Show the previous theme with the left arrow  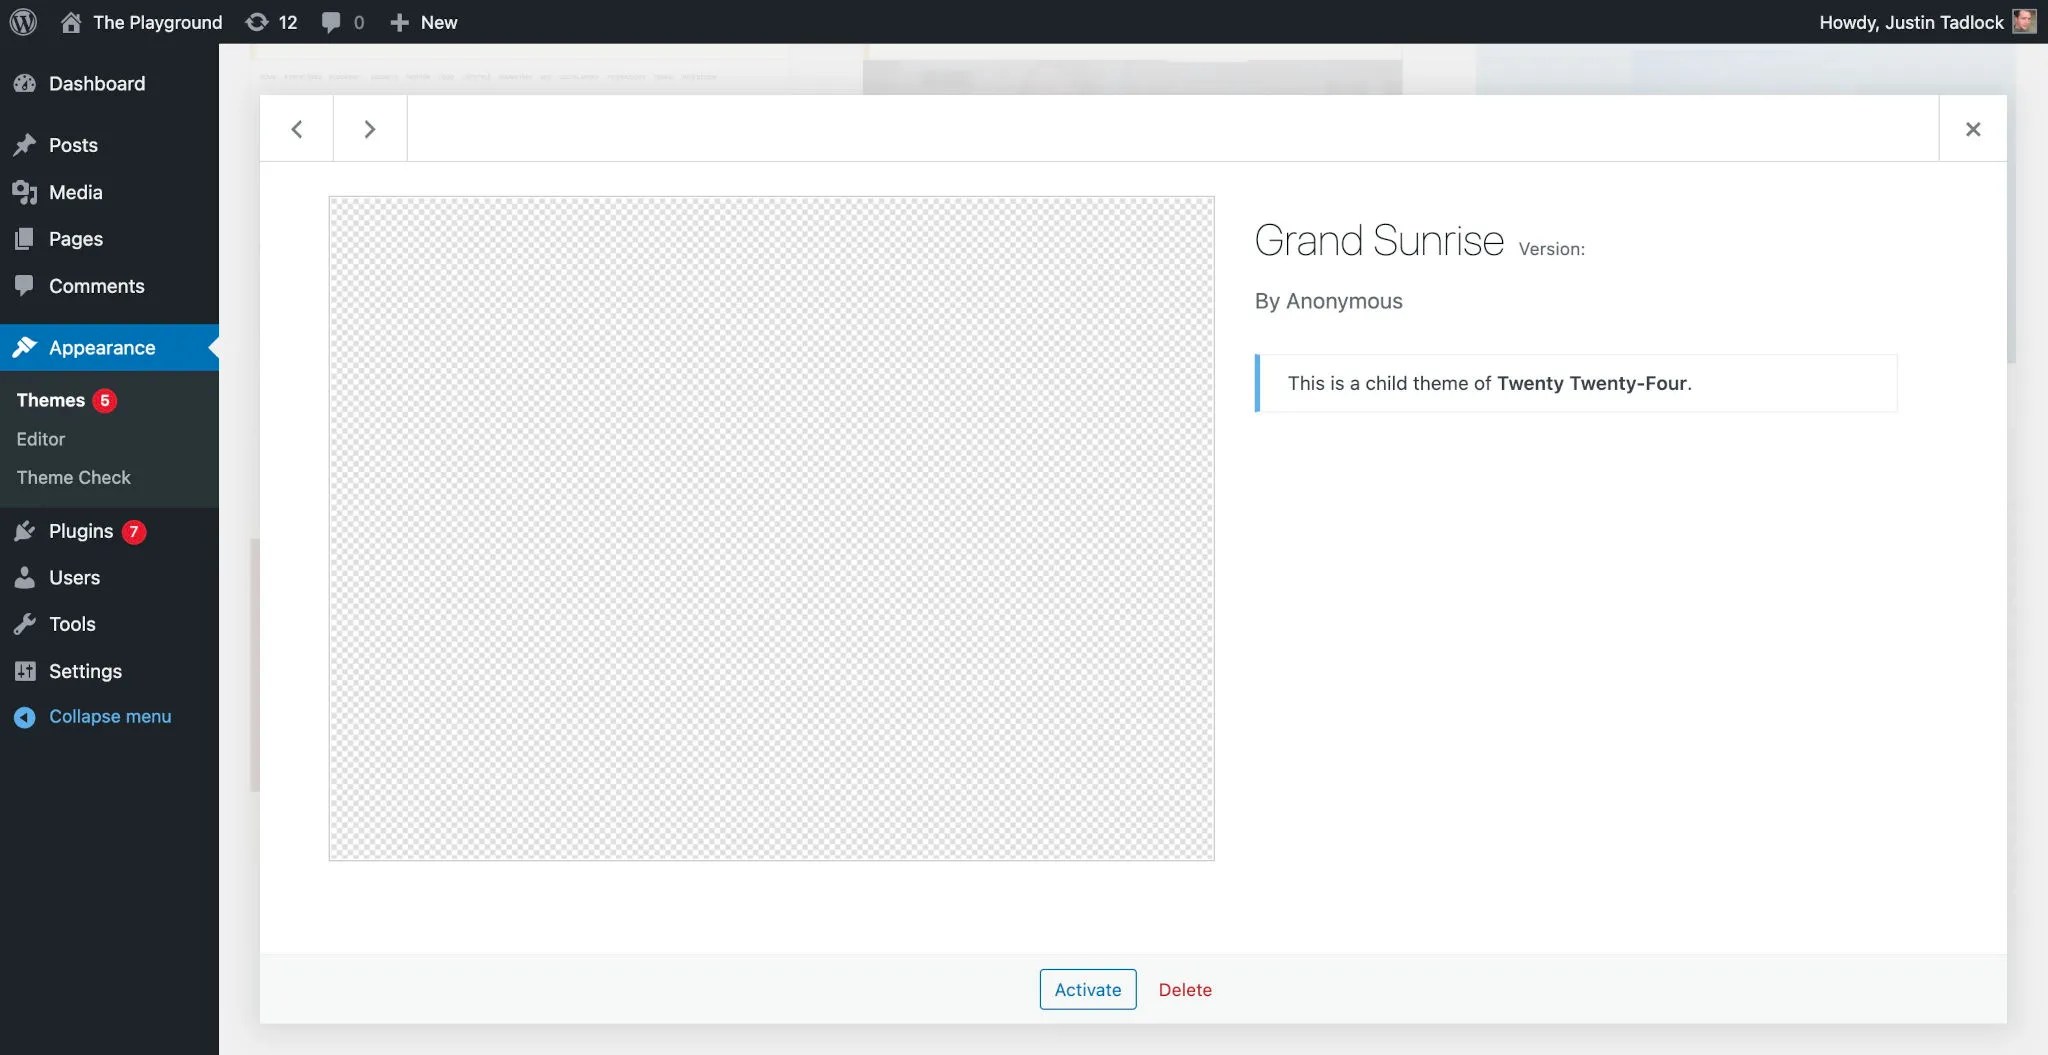point(296,128)
